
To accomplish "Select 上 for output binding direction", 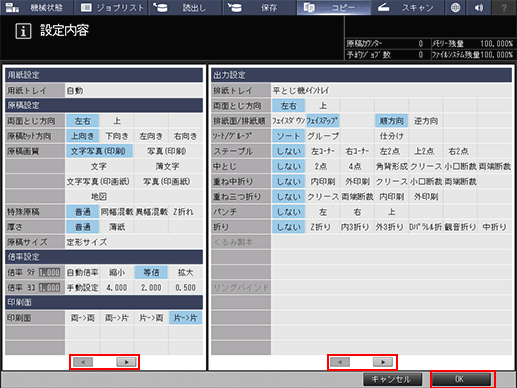I will pyautogui.click(x=323, y=106).
